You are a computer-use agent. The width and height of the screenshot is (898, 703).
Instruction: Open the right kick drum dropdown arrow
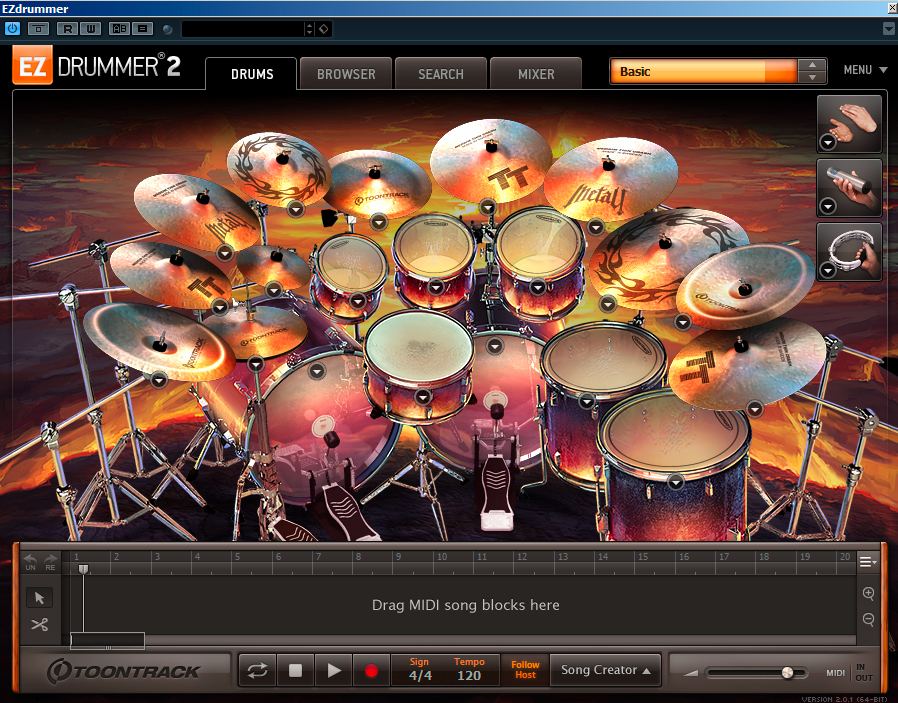coord(495,346)
